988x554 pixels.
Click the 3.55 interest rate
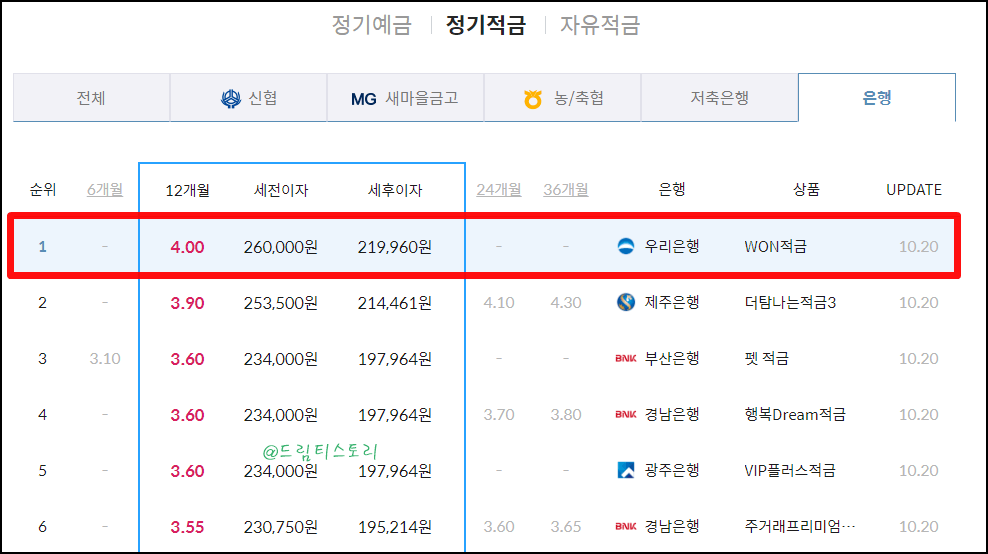[x=187, y=527]
